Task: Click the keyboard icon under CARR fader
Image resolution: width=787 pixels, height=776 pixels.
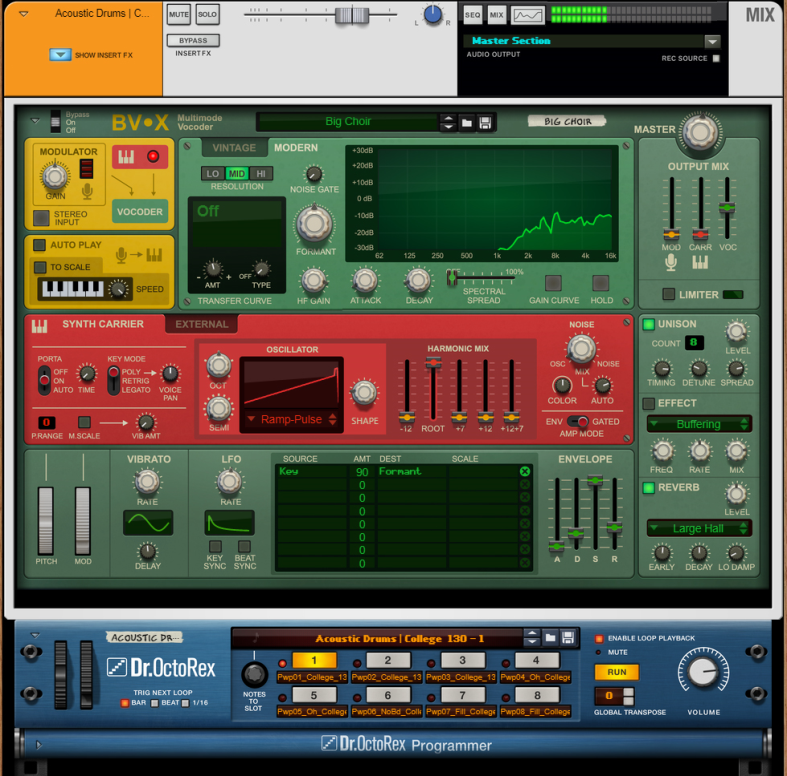Action: [x=700, y=262]
